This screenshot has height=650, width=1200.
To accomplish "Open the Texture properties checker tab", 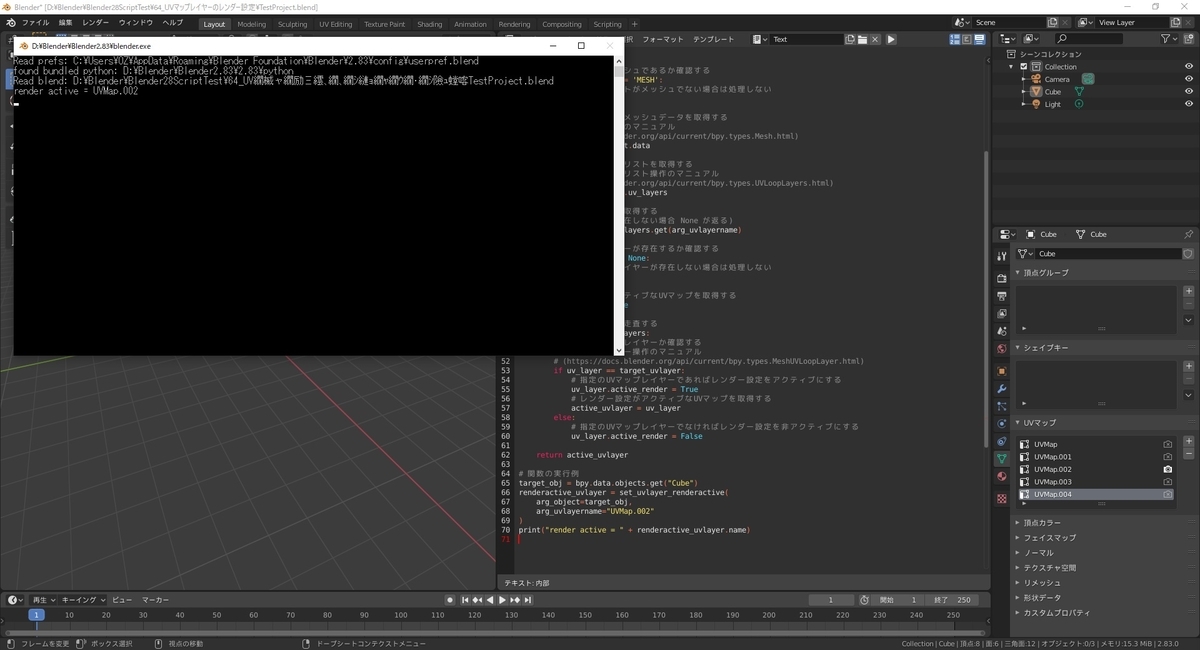I will pos(1002,498).
